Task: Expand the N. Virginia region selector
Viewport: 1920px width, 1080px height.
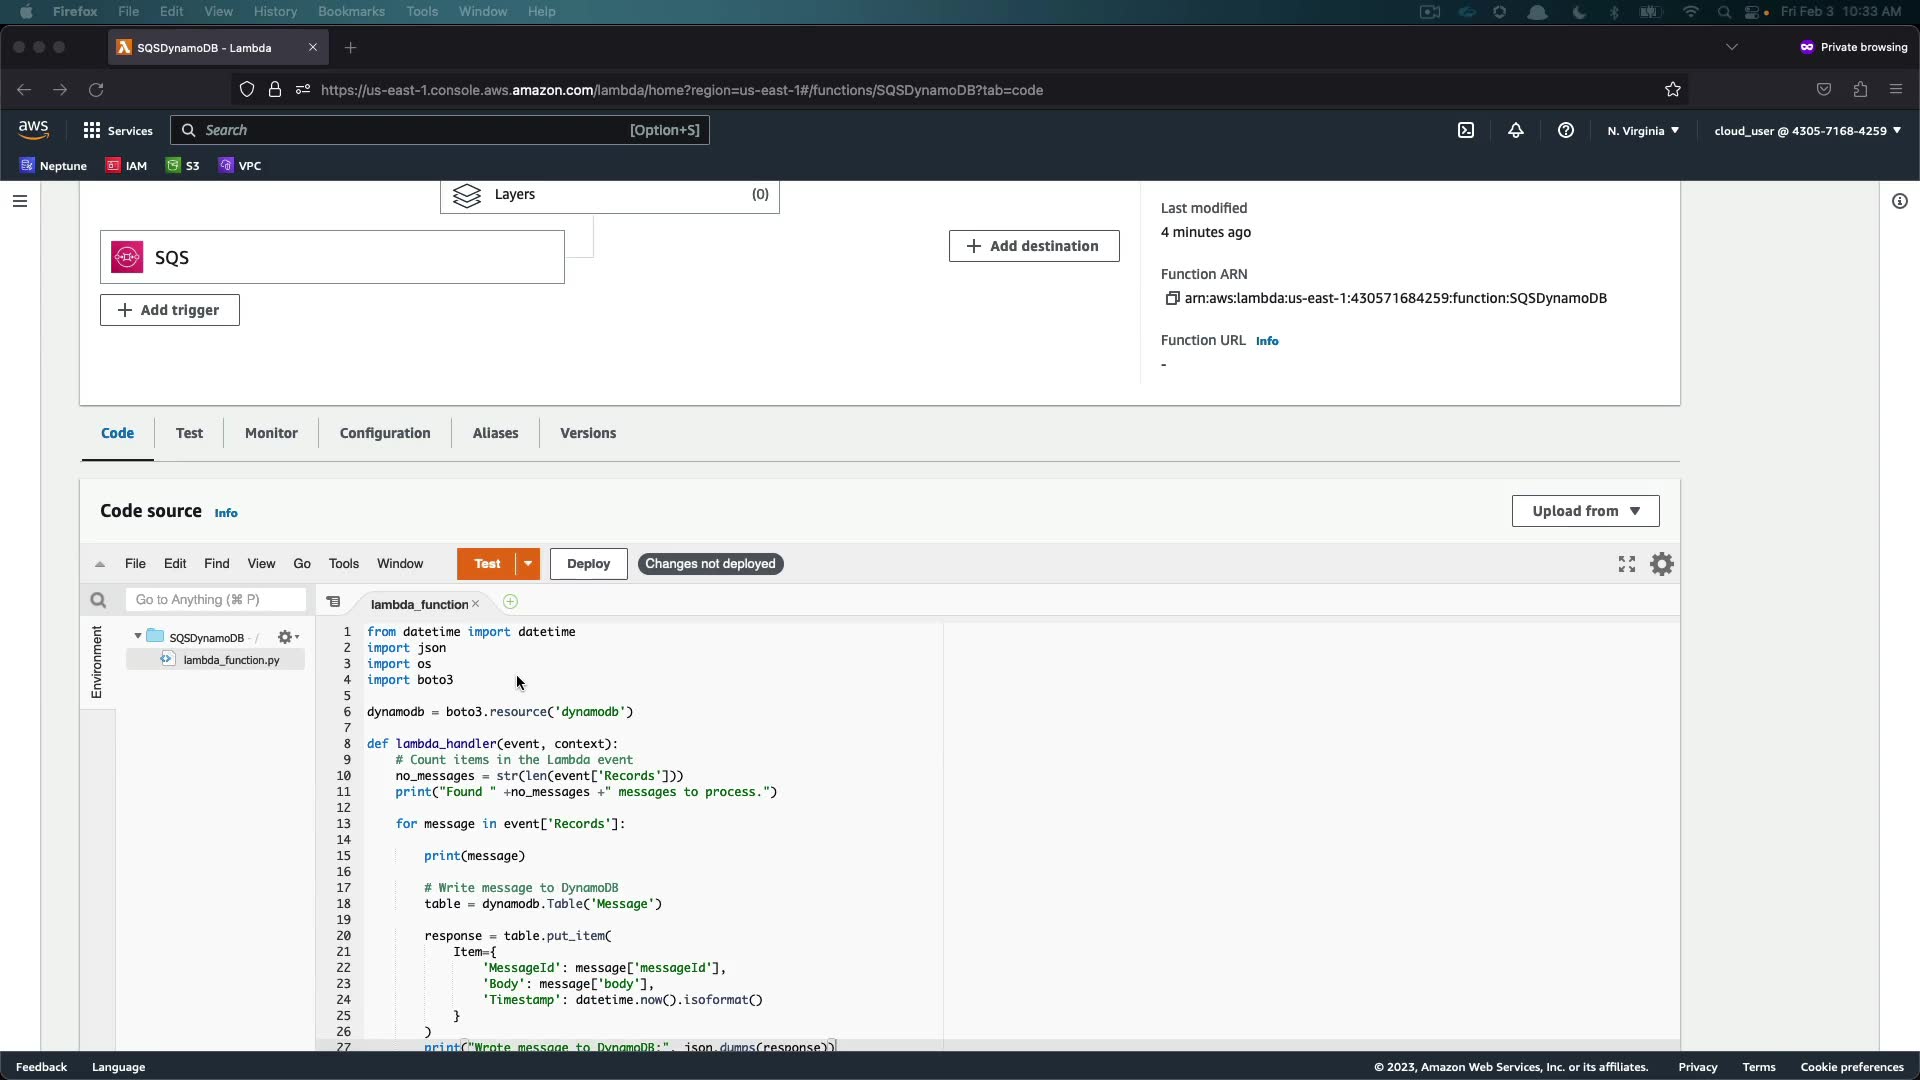Action: [x=1643, y=131]
